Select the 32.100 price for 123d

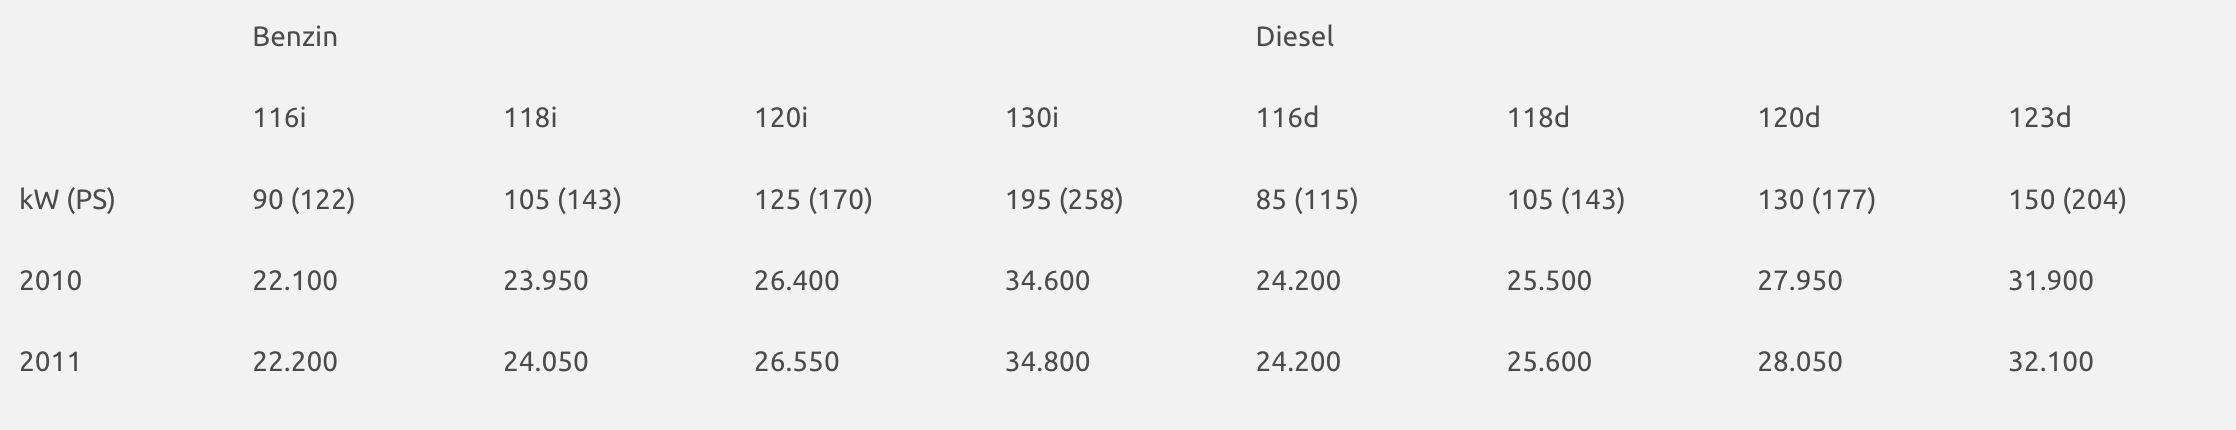2051,362
